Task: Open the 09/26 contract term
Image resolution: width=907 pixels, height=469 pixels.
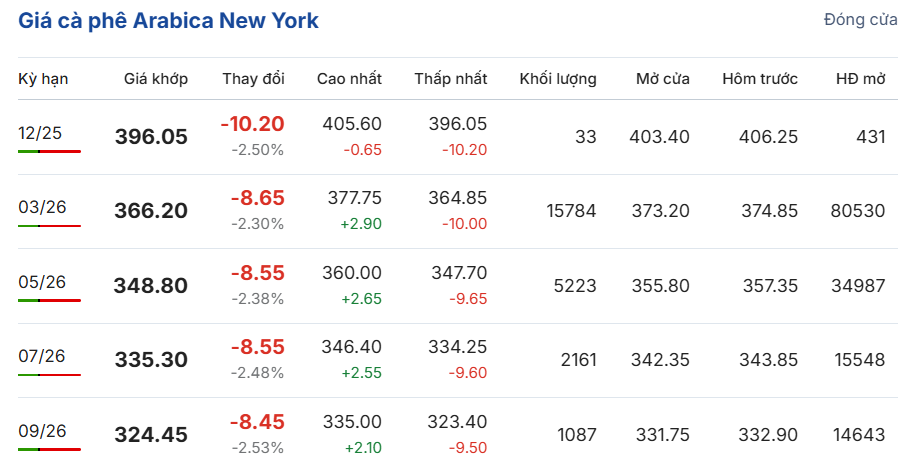Action: point(42,431)
